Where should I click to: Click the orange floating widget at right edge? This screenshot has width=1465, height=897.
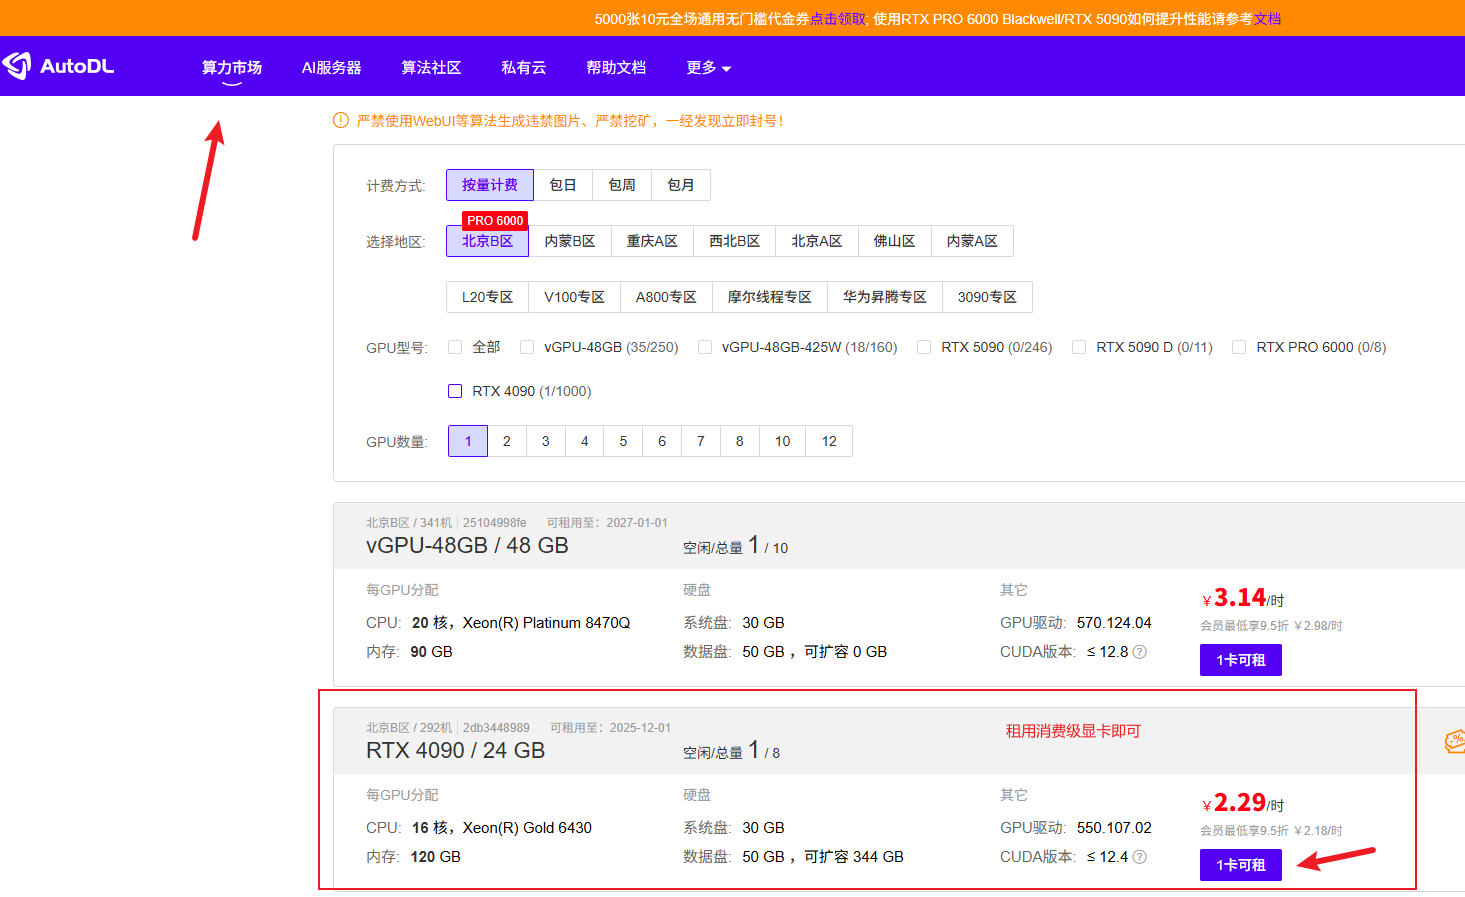[x=1455, y=741]
